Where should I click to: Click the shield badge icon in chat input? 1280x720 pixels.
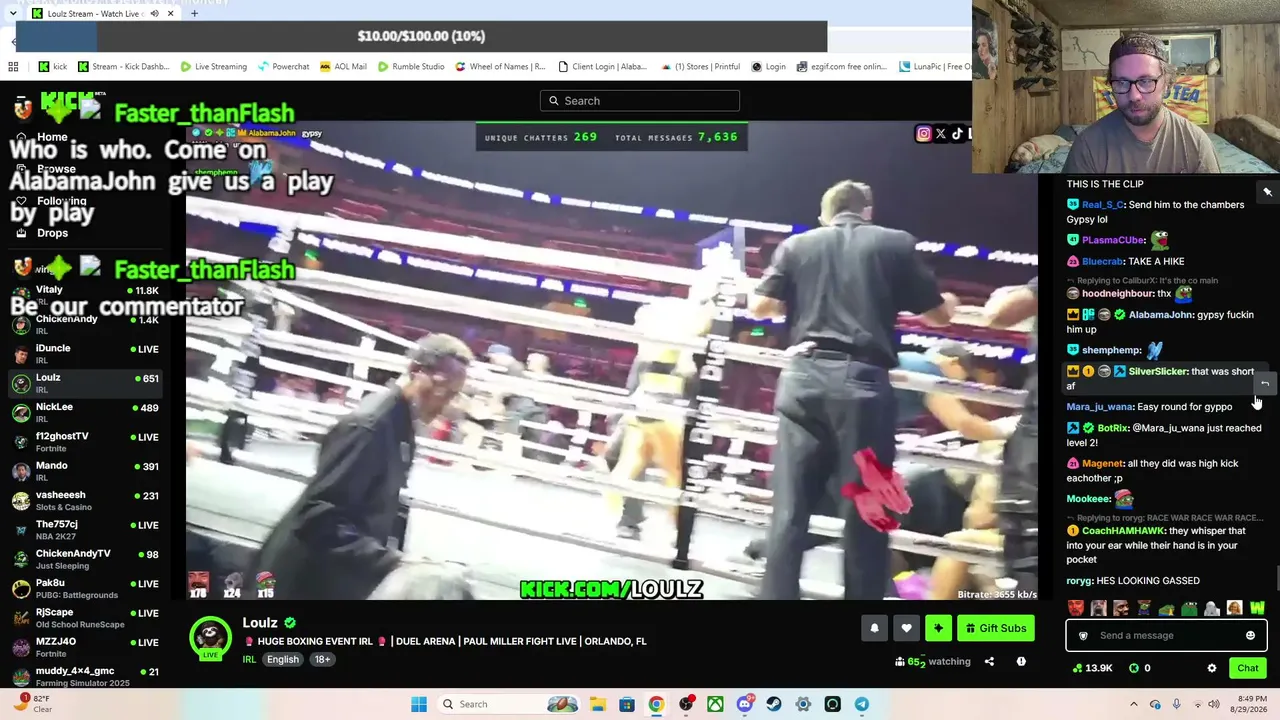pos(1082,635)
